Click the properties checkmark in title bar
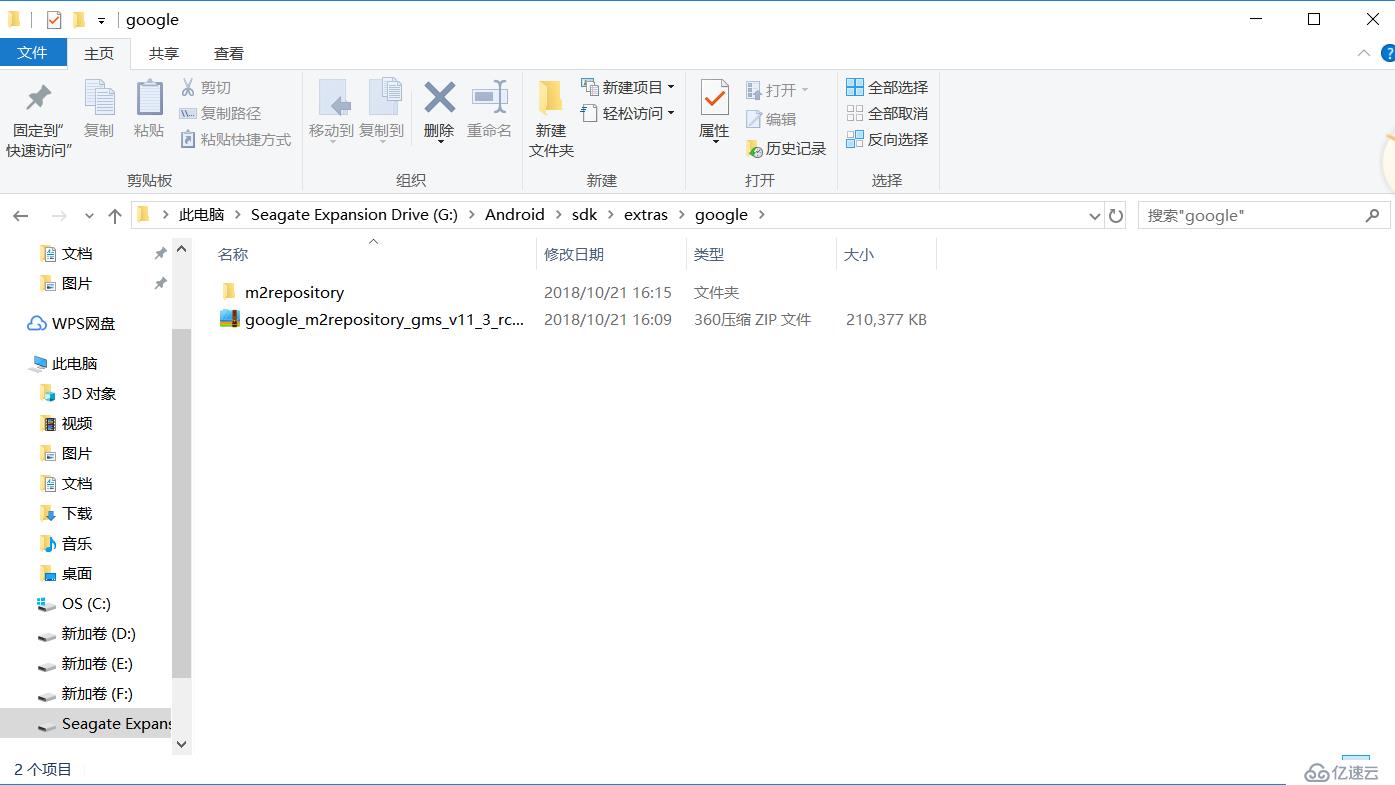 (x=54, y=19)
